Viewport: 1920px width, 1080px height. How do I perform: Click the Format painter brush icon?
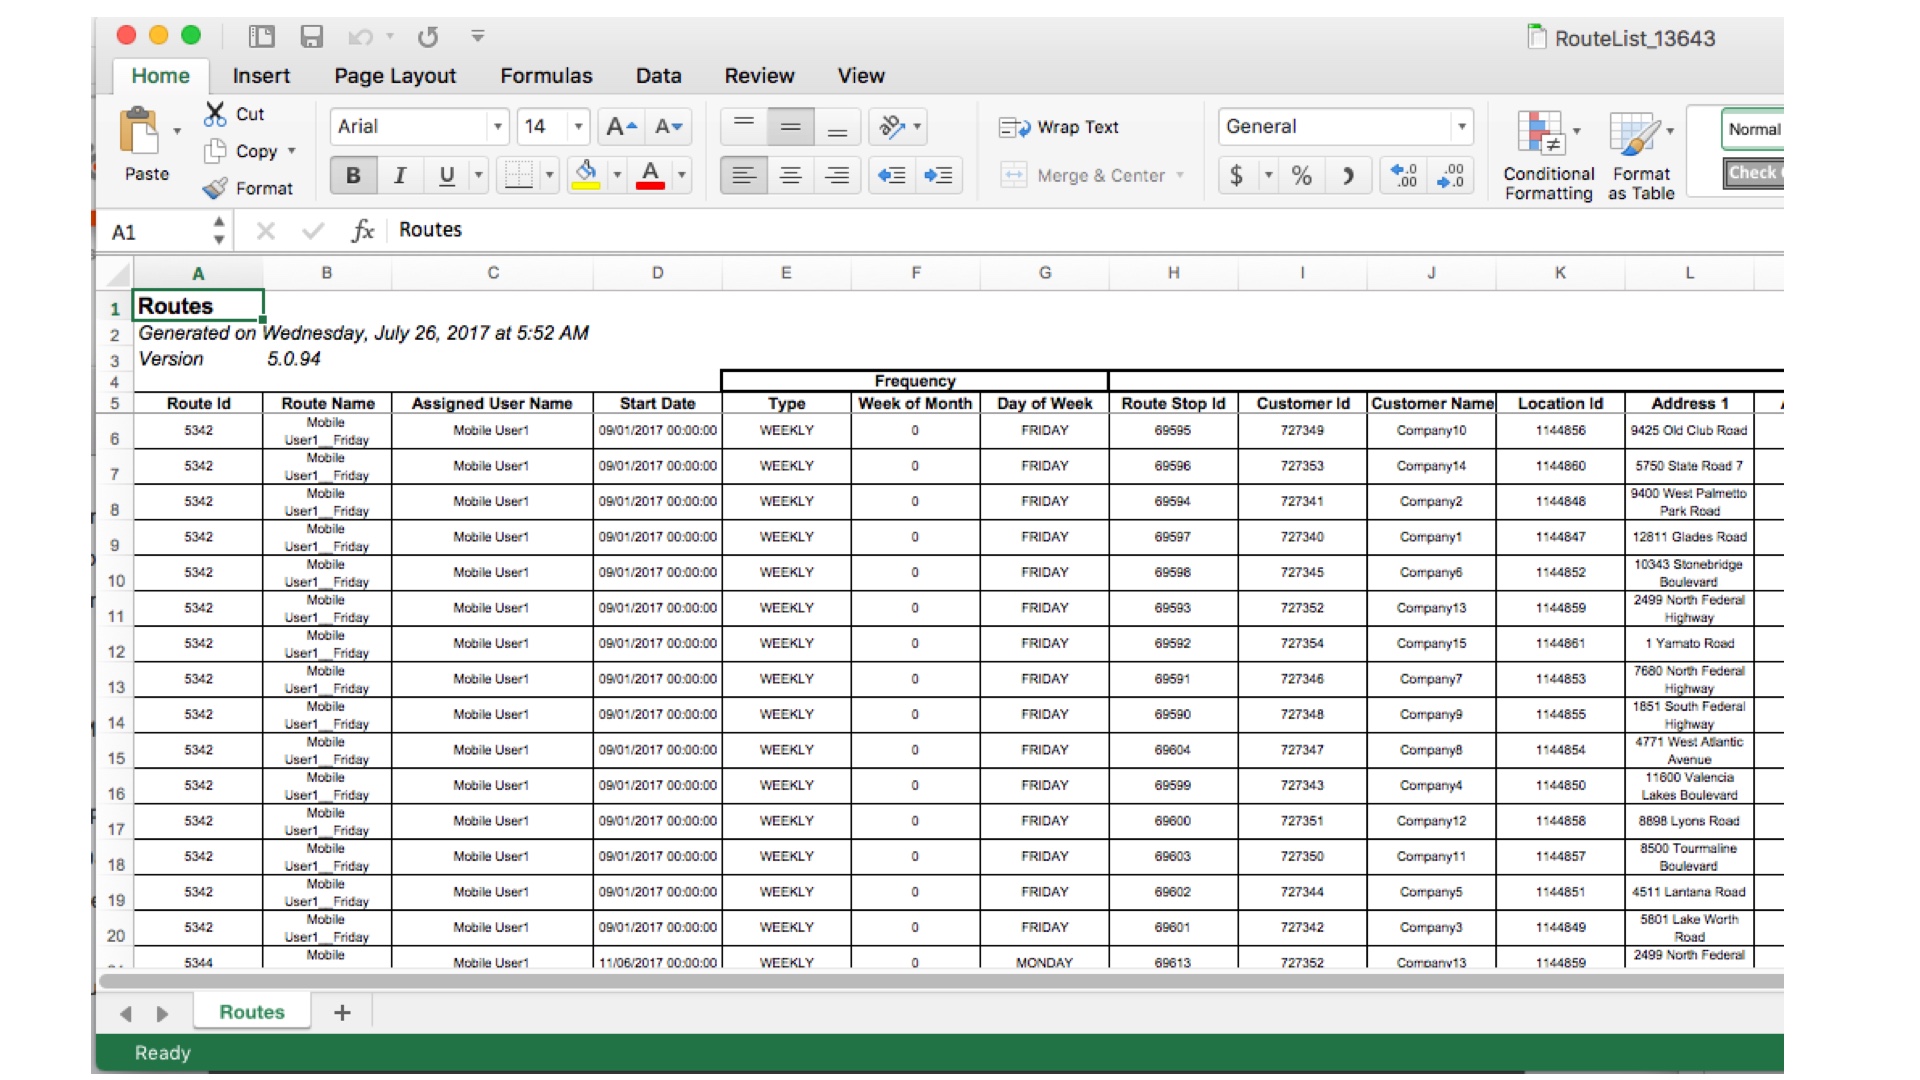(215, 188)
